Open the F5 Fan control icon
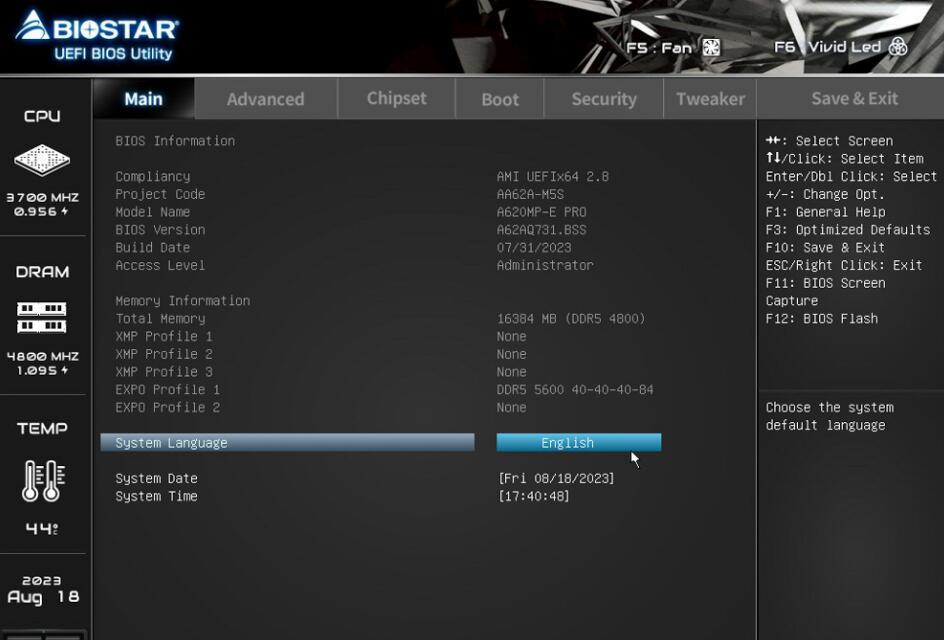944x640 pixels. (x=711, y=47)
